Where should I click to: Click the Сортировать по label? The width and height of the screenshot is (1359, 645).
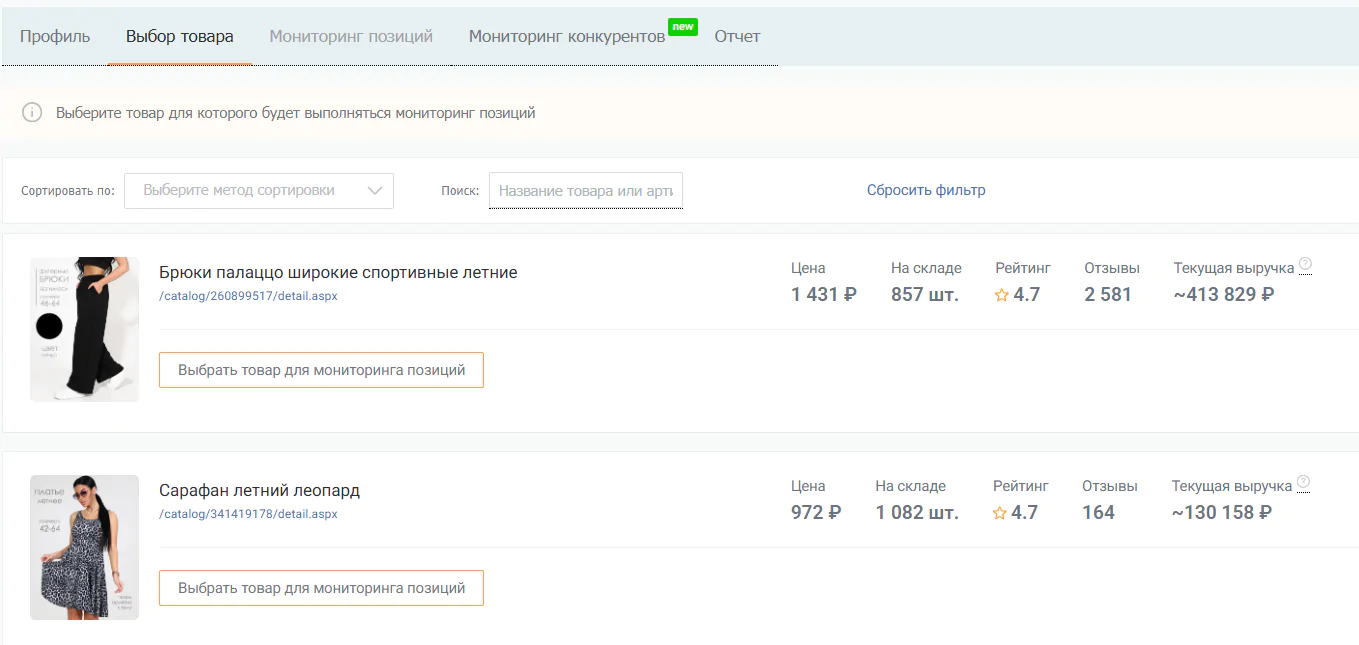[x=68, y=191]
